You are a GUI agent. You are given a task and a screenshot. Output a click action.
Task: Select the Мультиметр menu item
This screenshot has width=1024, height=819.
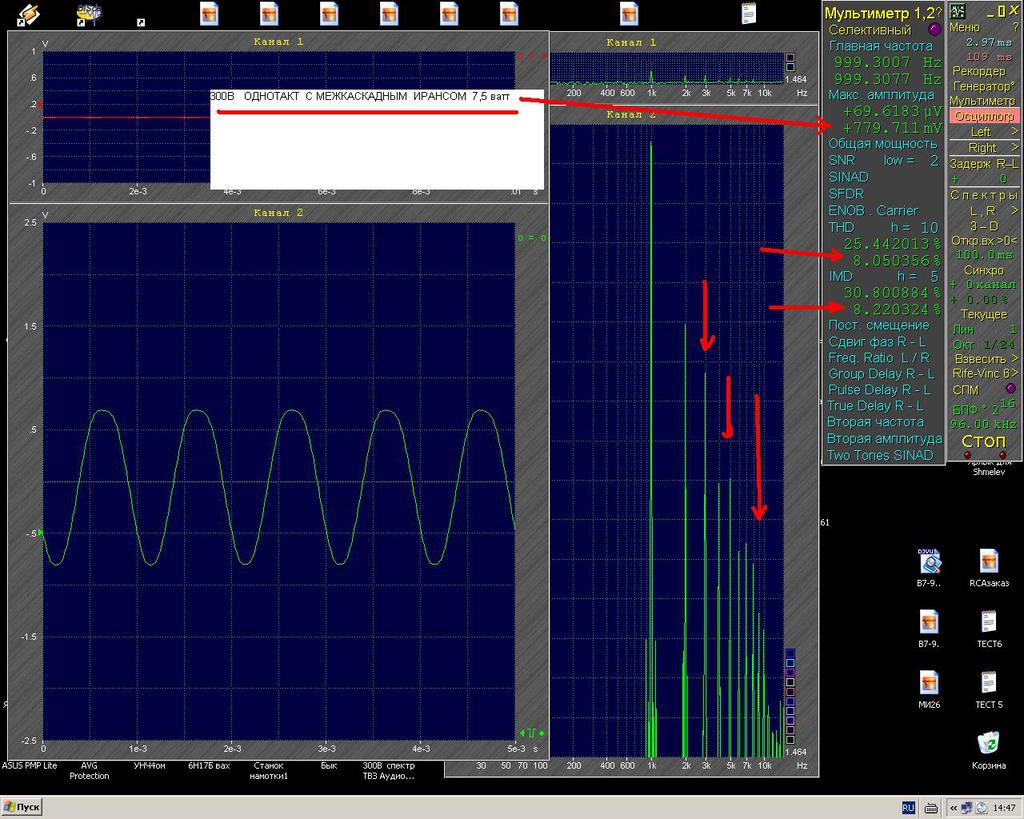982,101
